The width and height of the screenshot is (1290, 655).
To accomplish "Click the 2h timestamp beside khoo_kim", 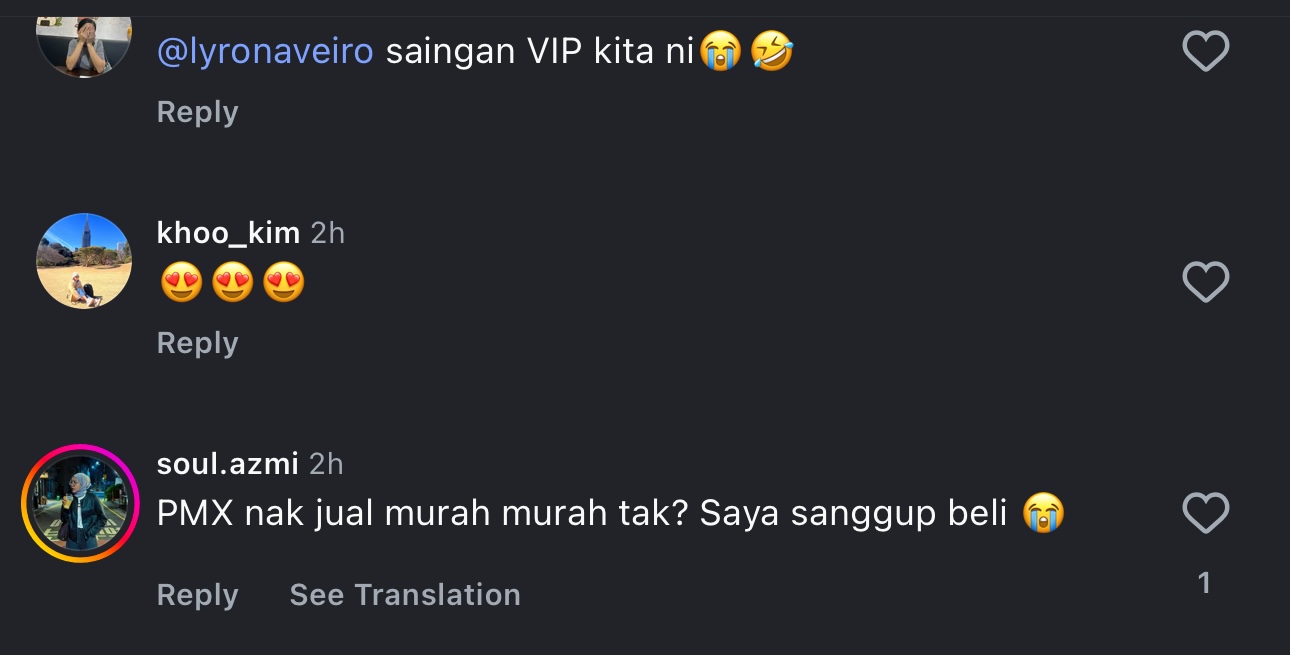I will coord(328,233).
